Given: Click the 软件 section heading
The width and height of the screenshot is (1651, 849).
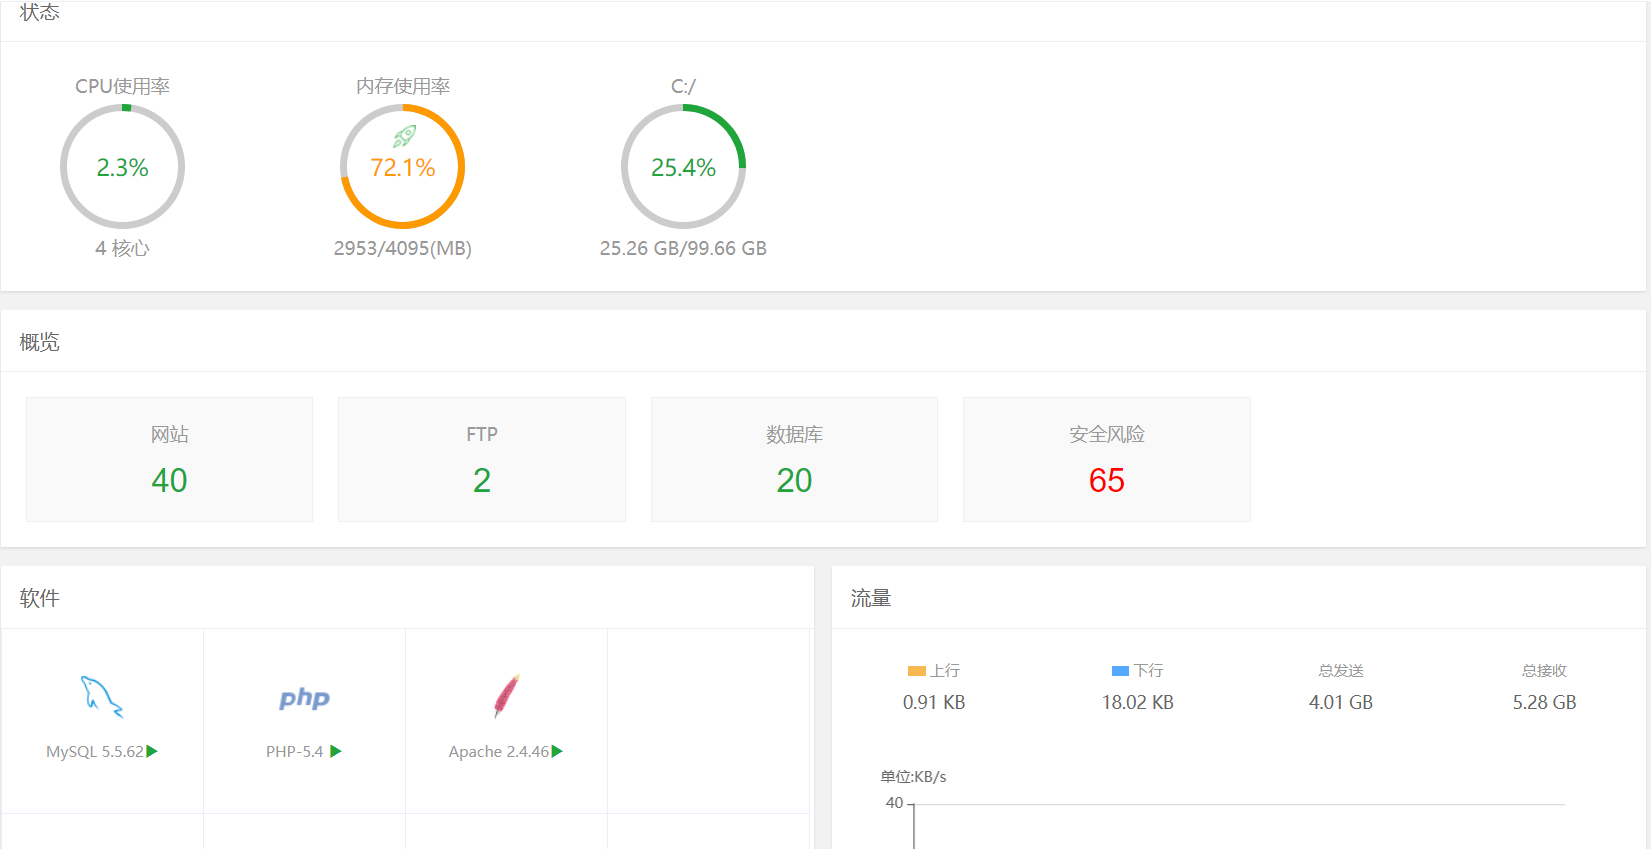Looking at the screenshot, I should click(x=40, y=598).
